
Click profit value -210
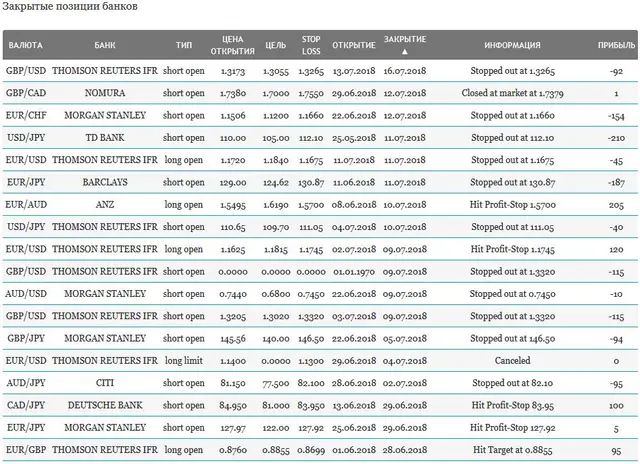[616, 138]
